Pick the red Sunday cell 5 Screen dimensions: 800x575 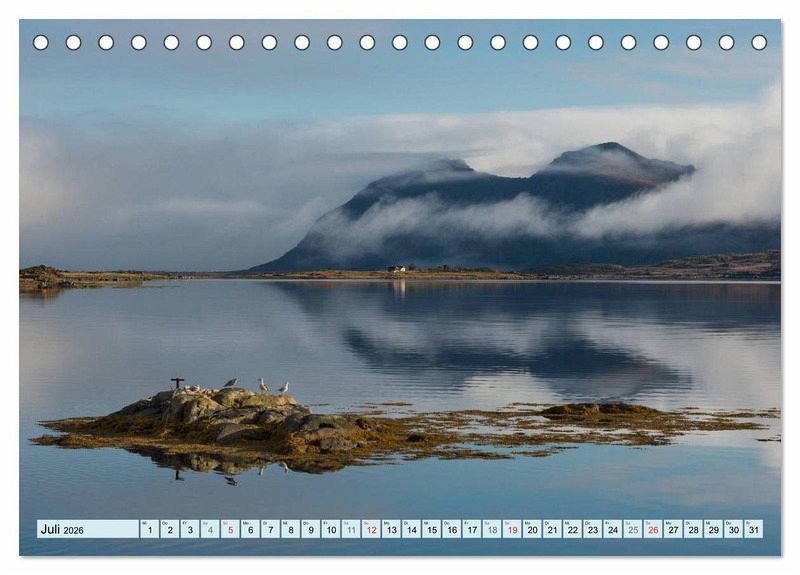[230, 529]
